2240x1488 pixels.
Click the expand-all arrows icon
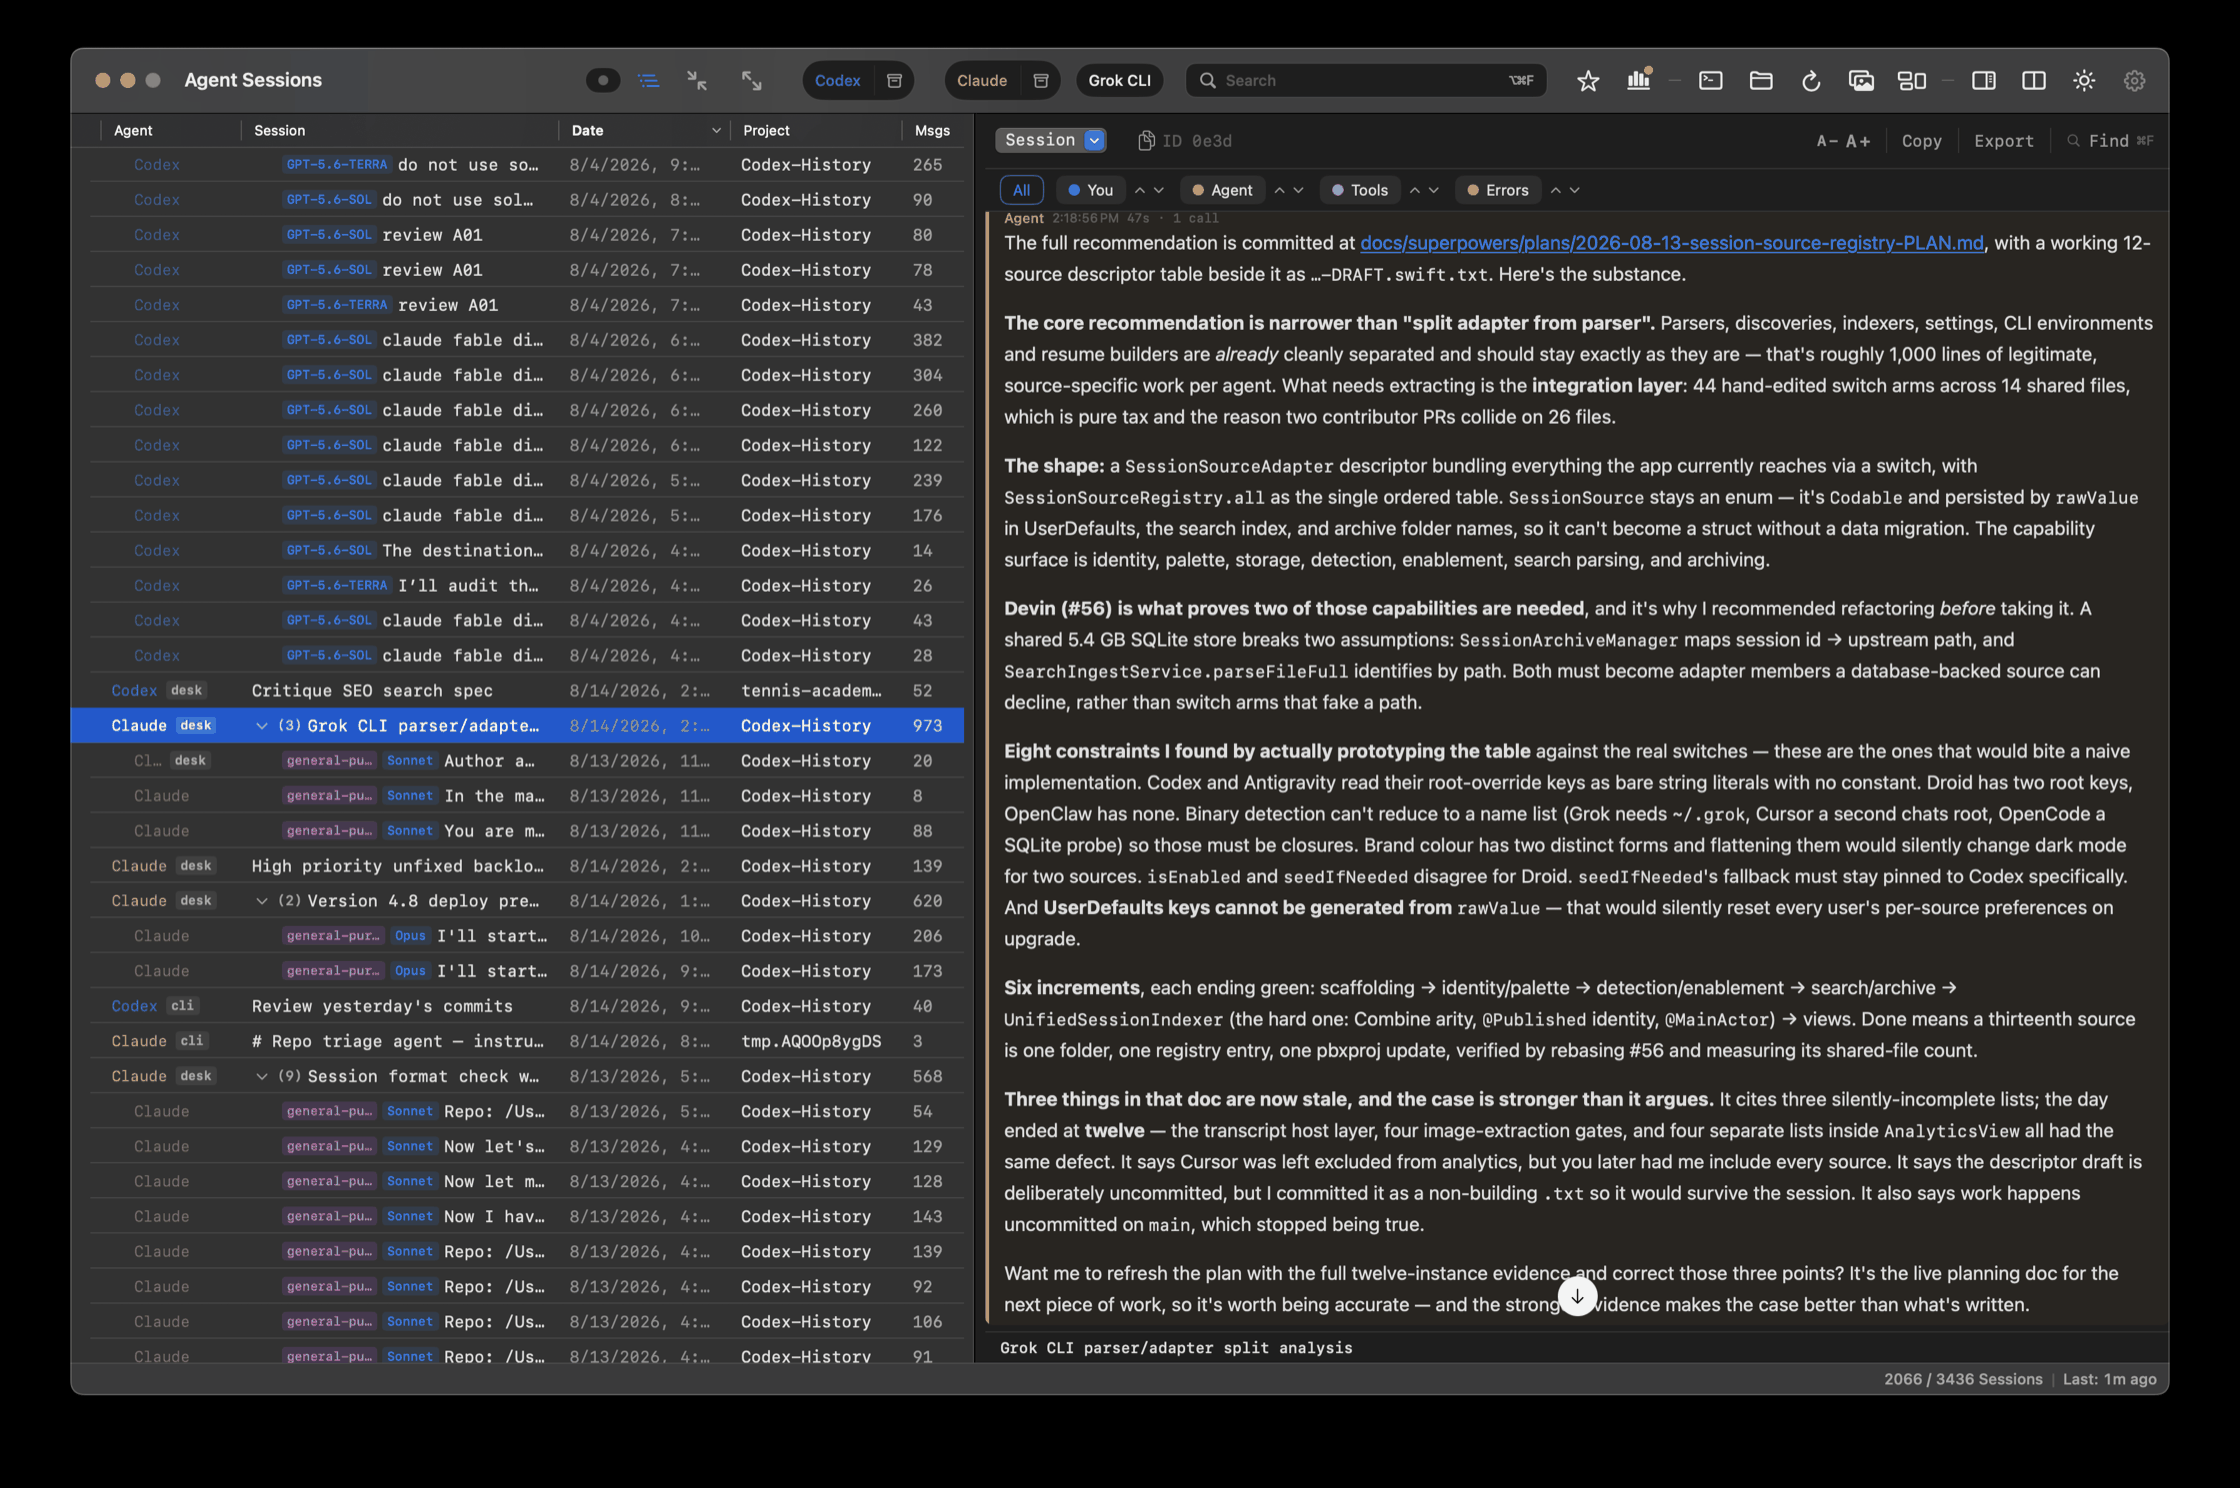coord(751,81)
